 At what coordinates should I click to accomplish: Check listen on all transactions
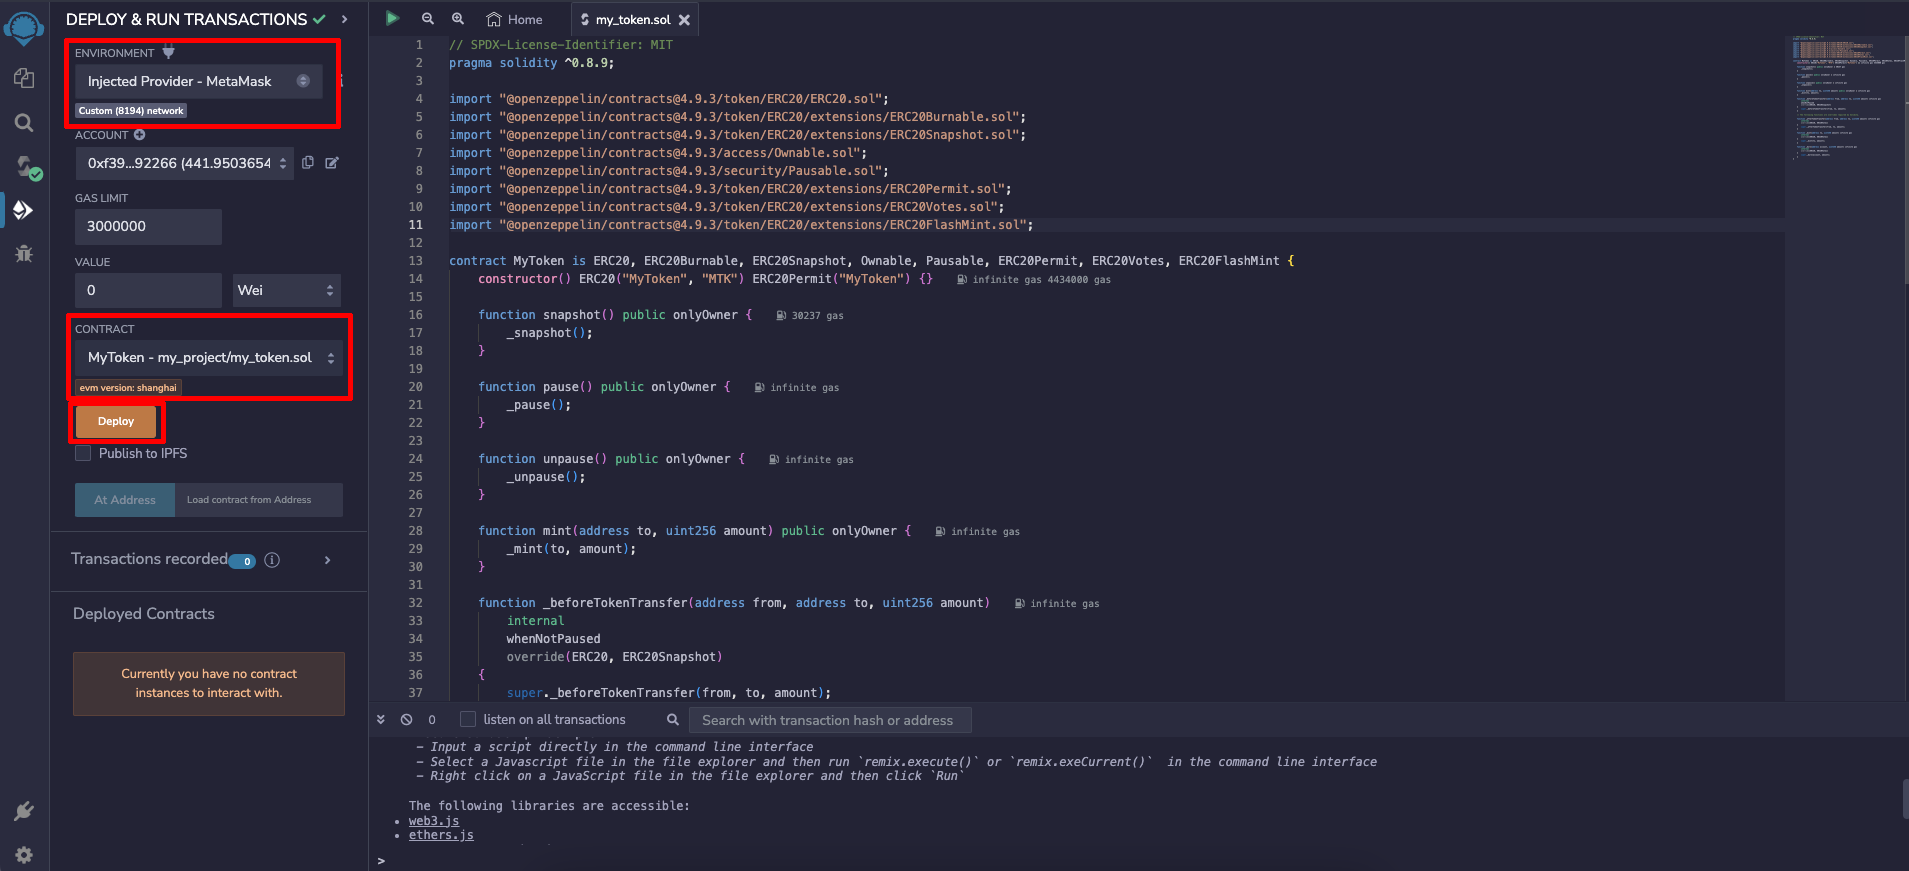(x=468, y=720)
